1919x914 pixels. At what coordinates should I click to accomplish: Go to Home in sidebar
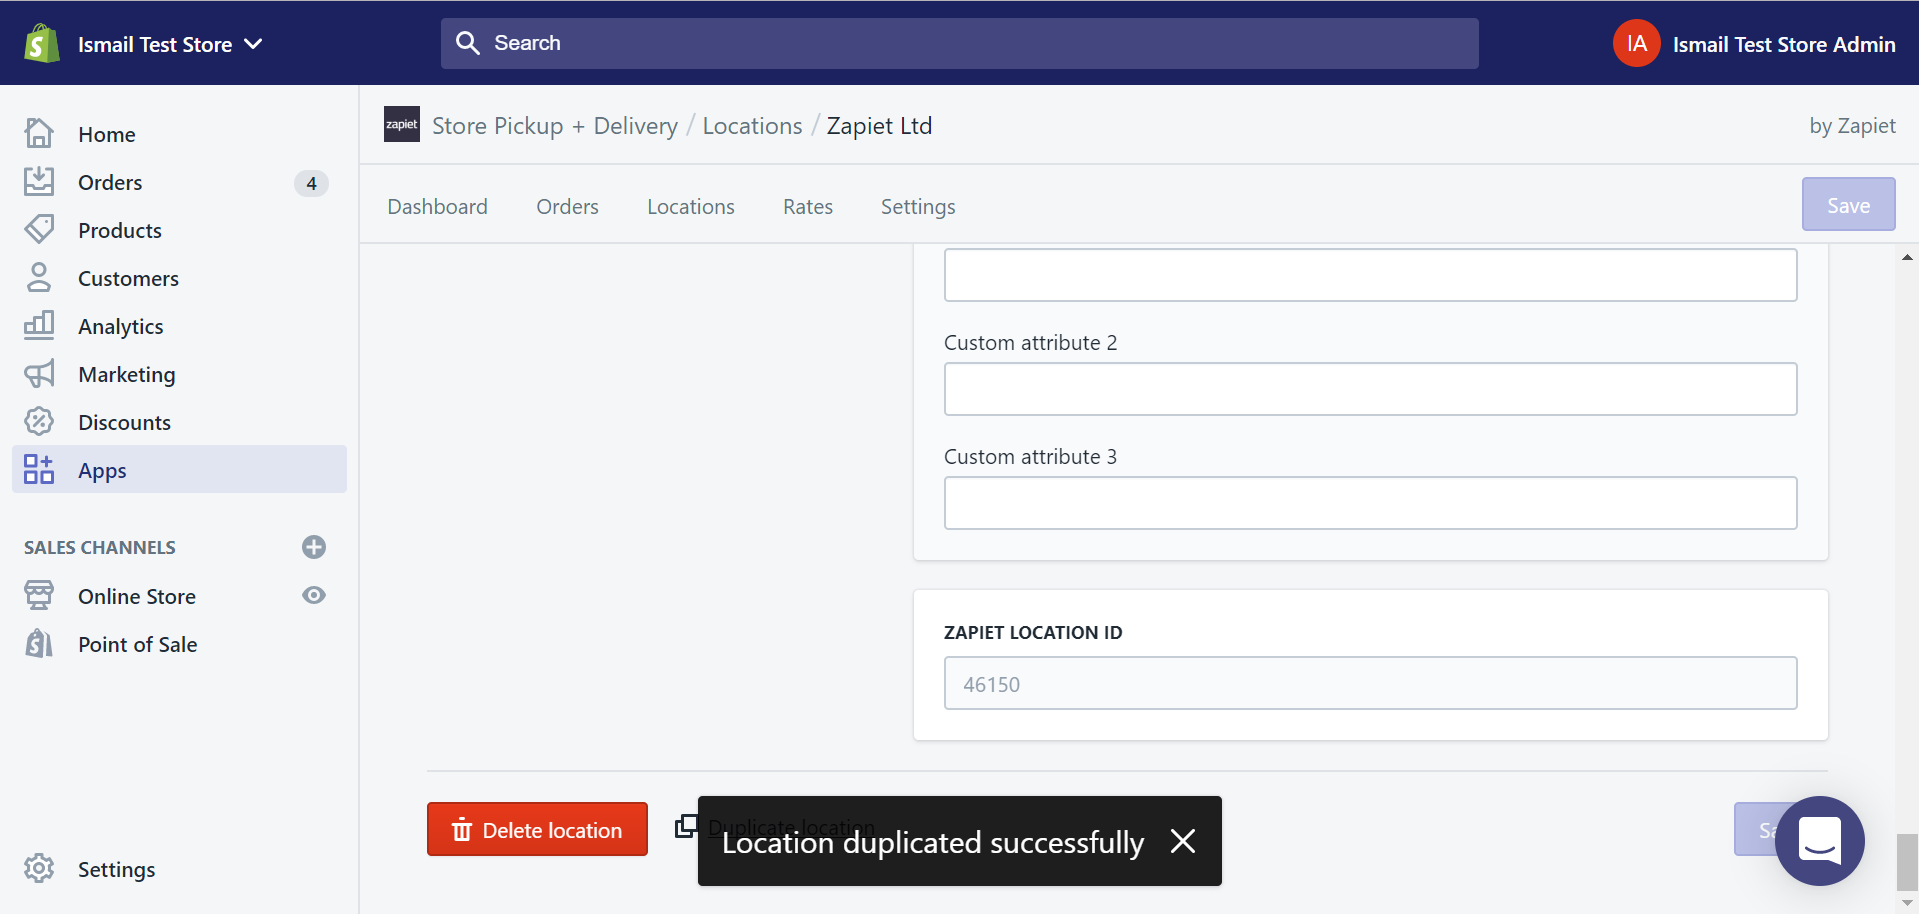[x=107, y=134]
